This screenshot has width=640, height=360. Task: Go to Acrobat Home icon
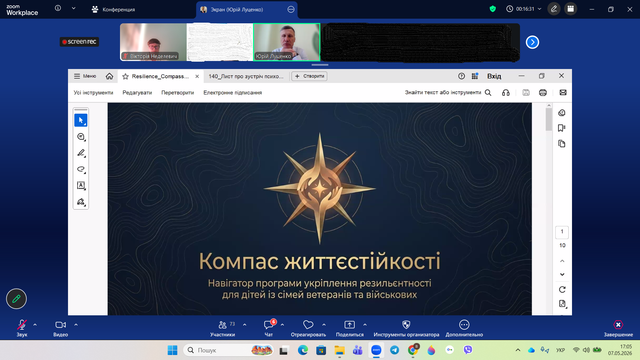tap(109, 76)
